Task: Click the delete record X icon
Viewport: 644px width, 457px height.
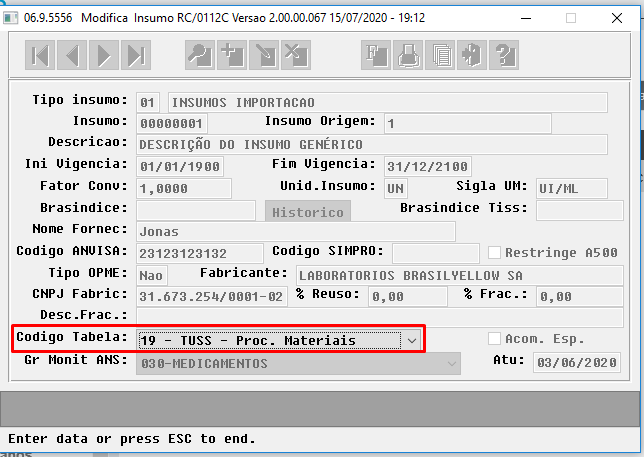Action: pyautogui.click(x=296, y=55)
